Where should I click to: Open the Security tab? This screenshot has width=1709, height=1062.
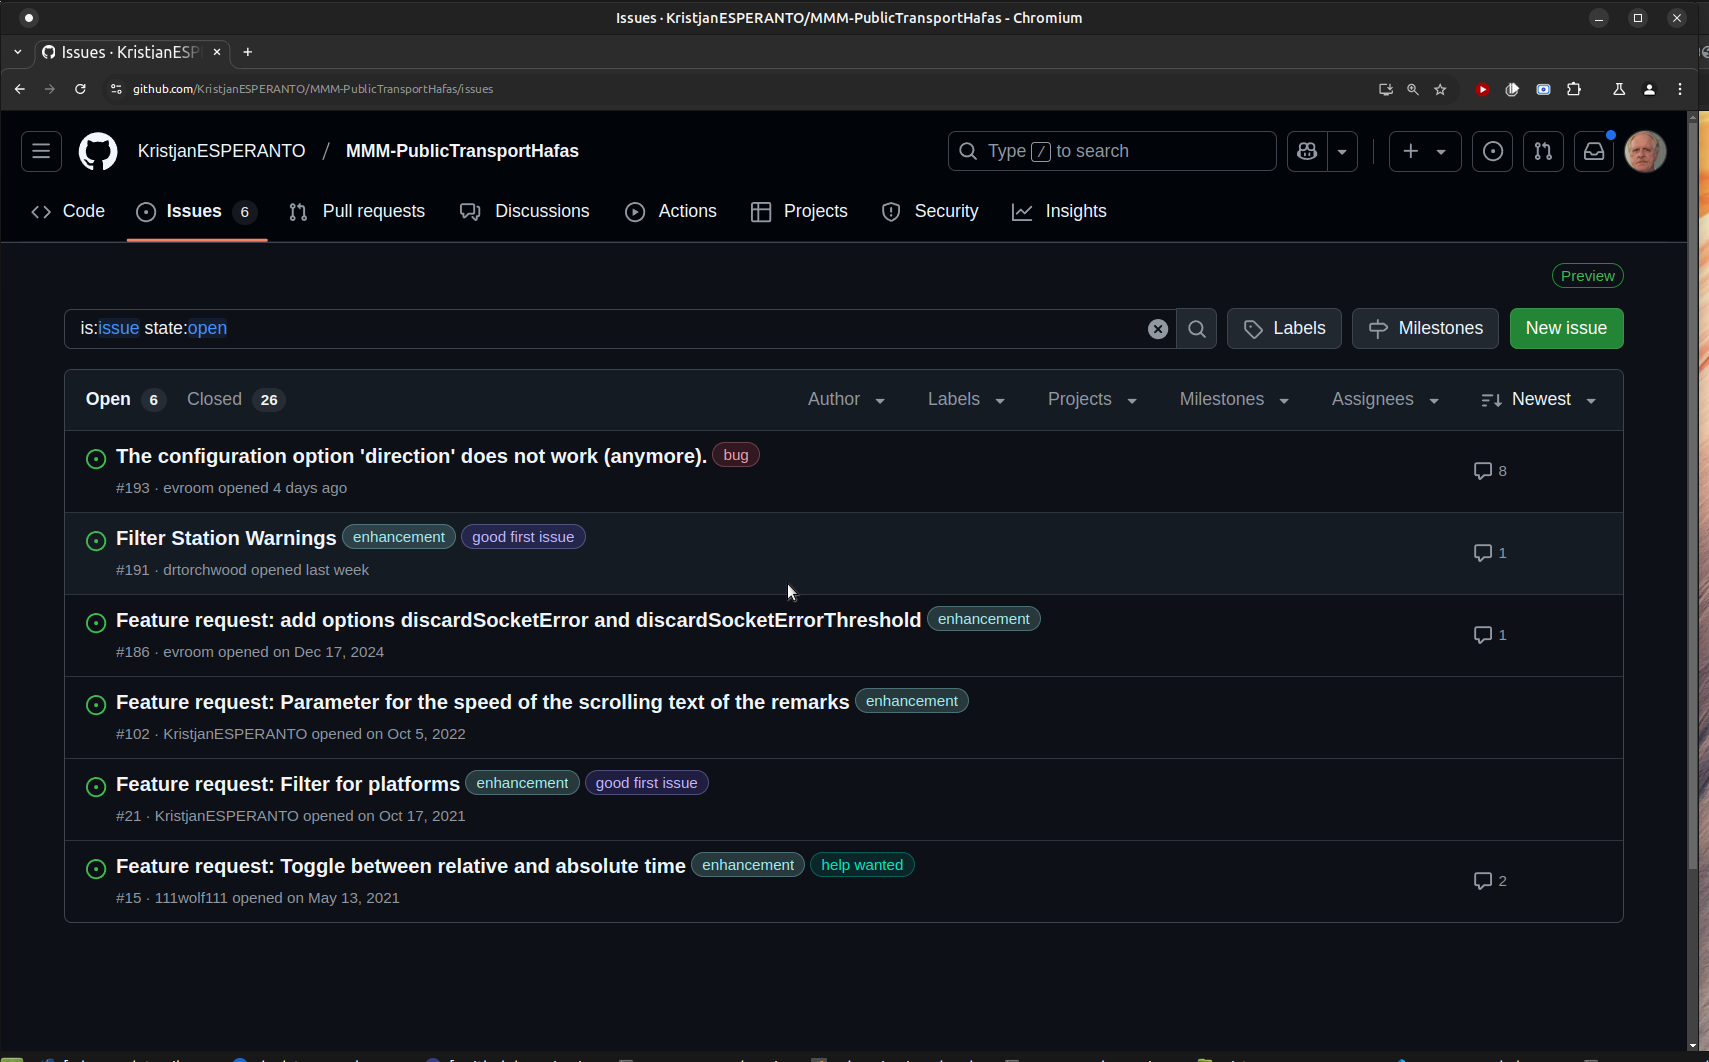930,211
